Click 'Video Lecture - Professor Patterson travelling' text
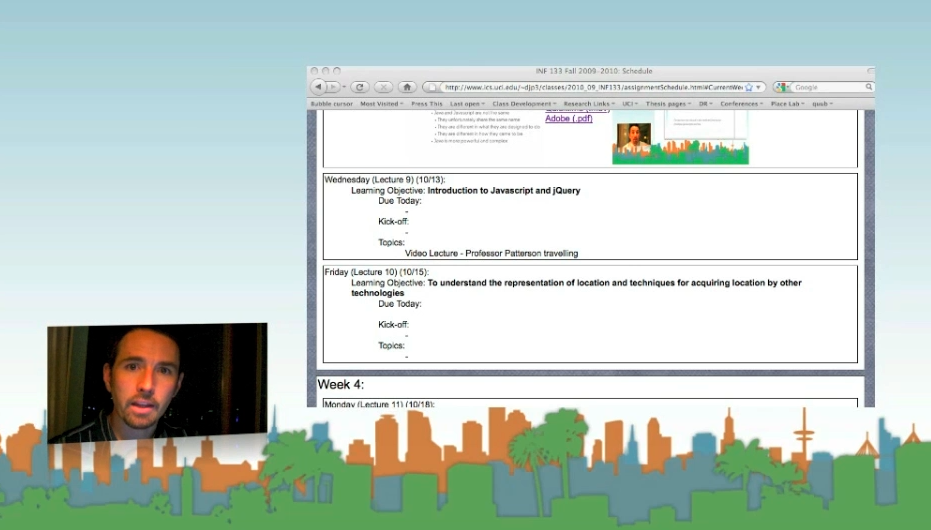Viewport: 931px width, 530px height. 492,253
